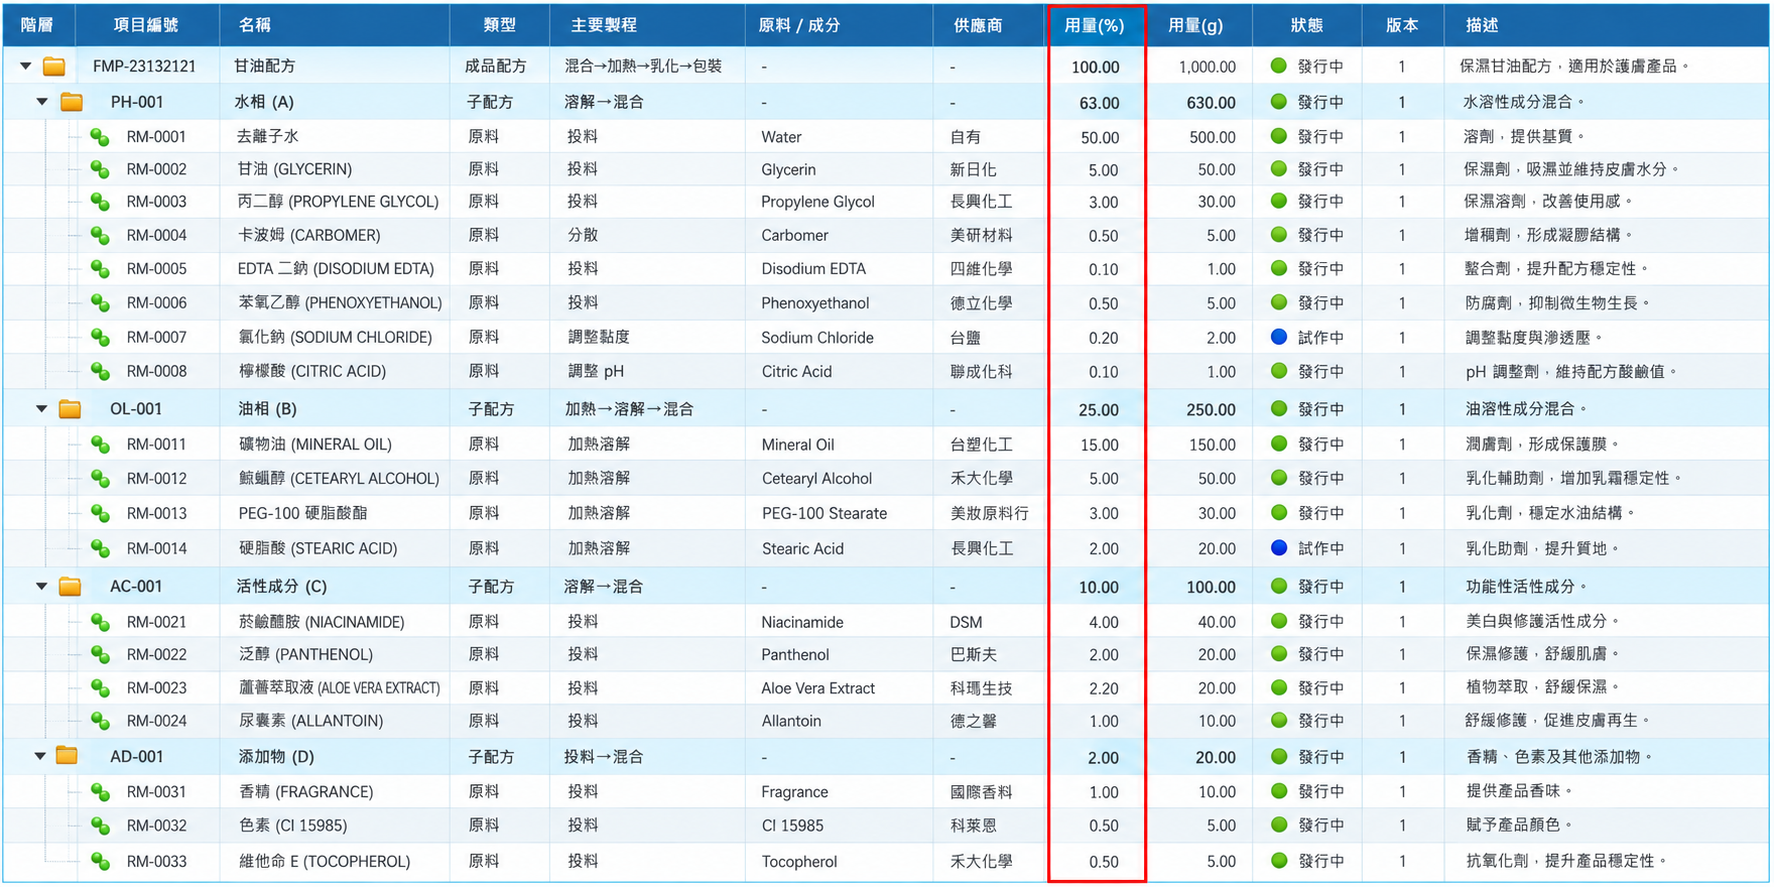The height and width of the screenshot is (887, 1774).
Task: Click the 用量(g) column header
Action: click(1198, 25)
